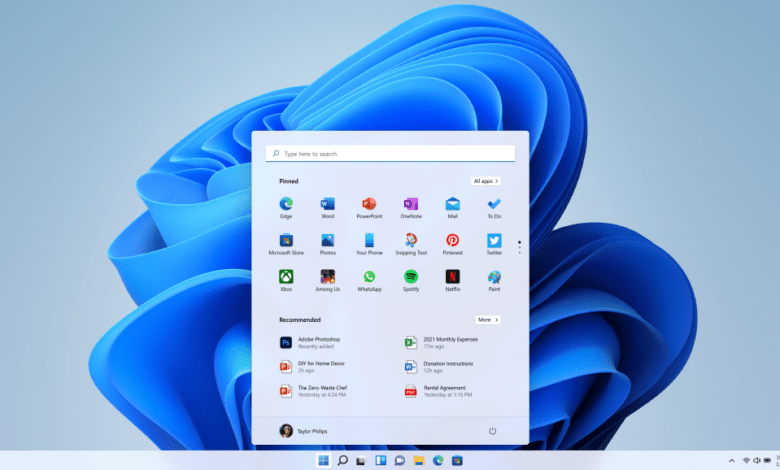780x470 pixels.
Task: Open Microsoft Store from the taskbar
Action: (x=457, y=461)
